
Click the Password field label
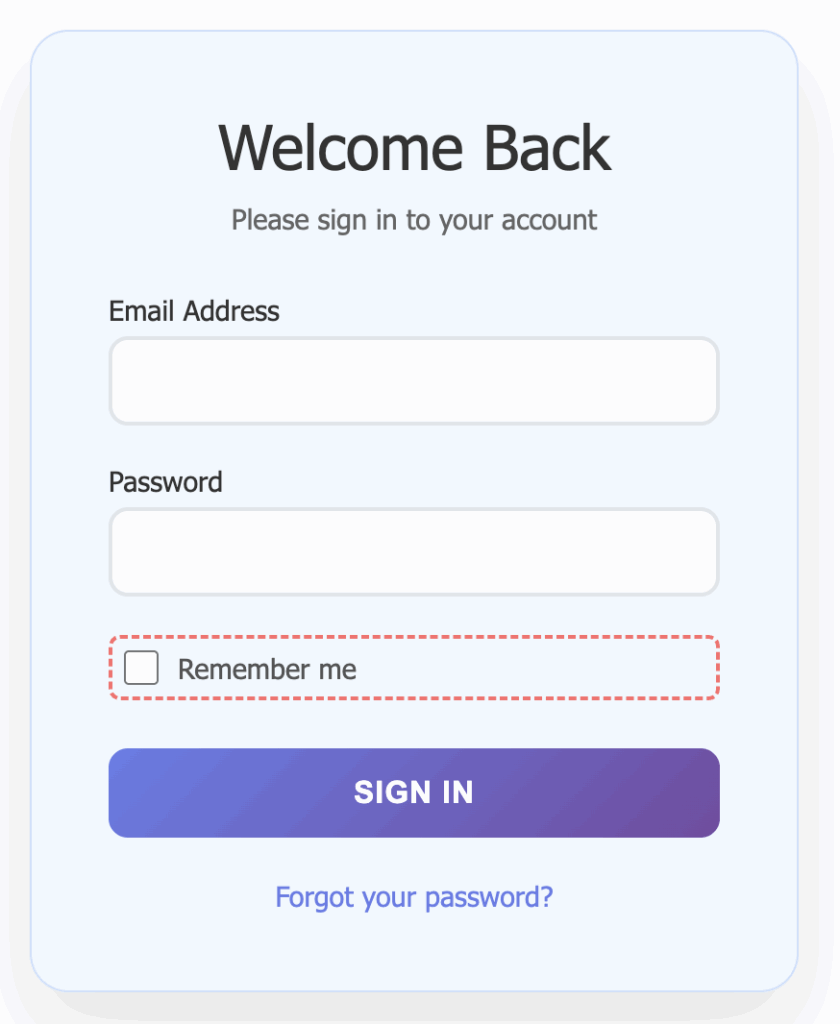tap(165, 482)
